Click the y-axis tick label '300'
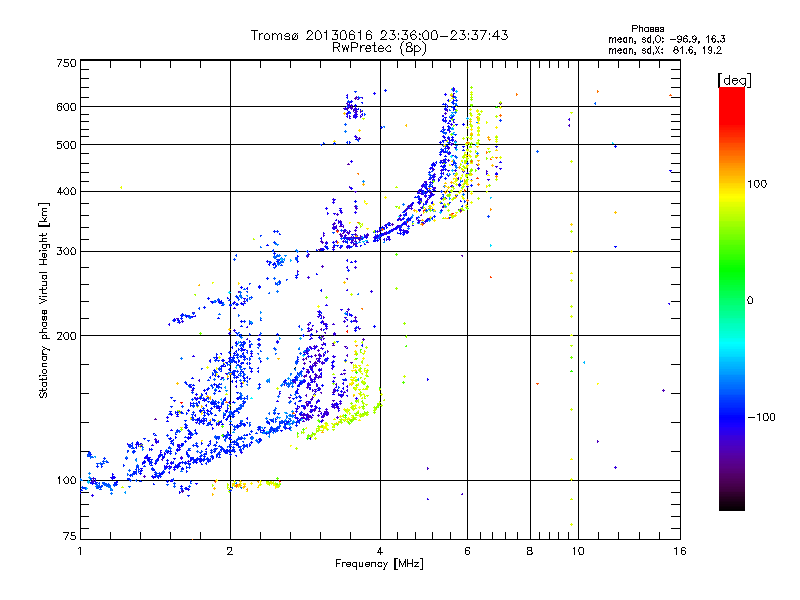Viewport: 800px width, 600px height. [x=66, y=252]
